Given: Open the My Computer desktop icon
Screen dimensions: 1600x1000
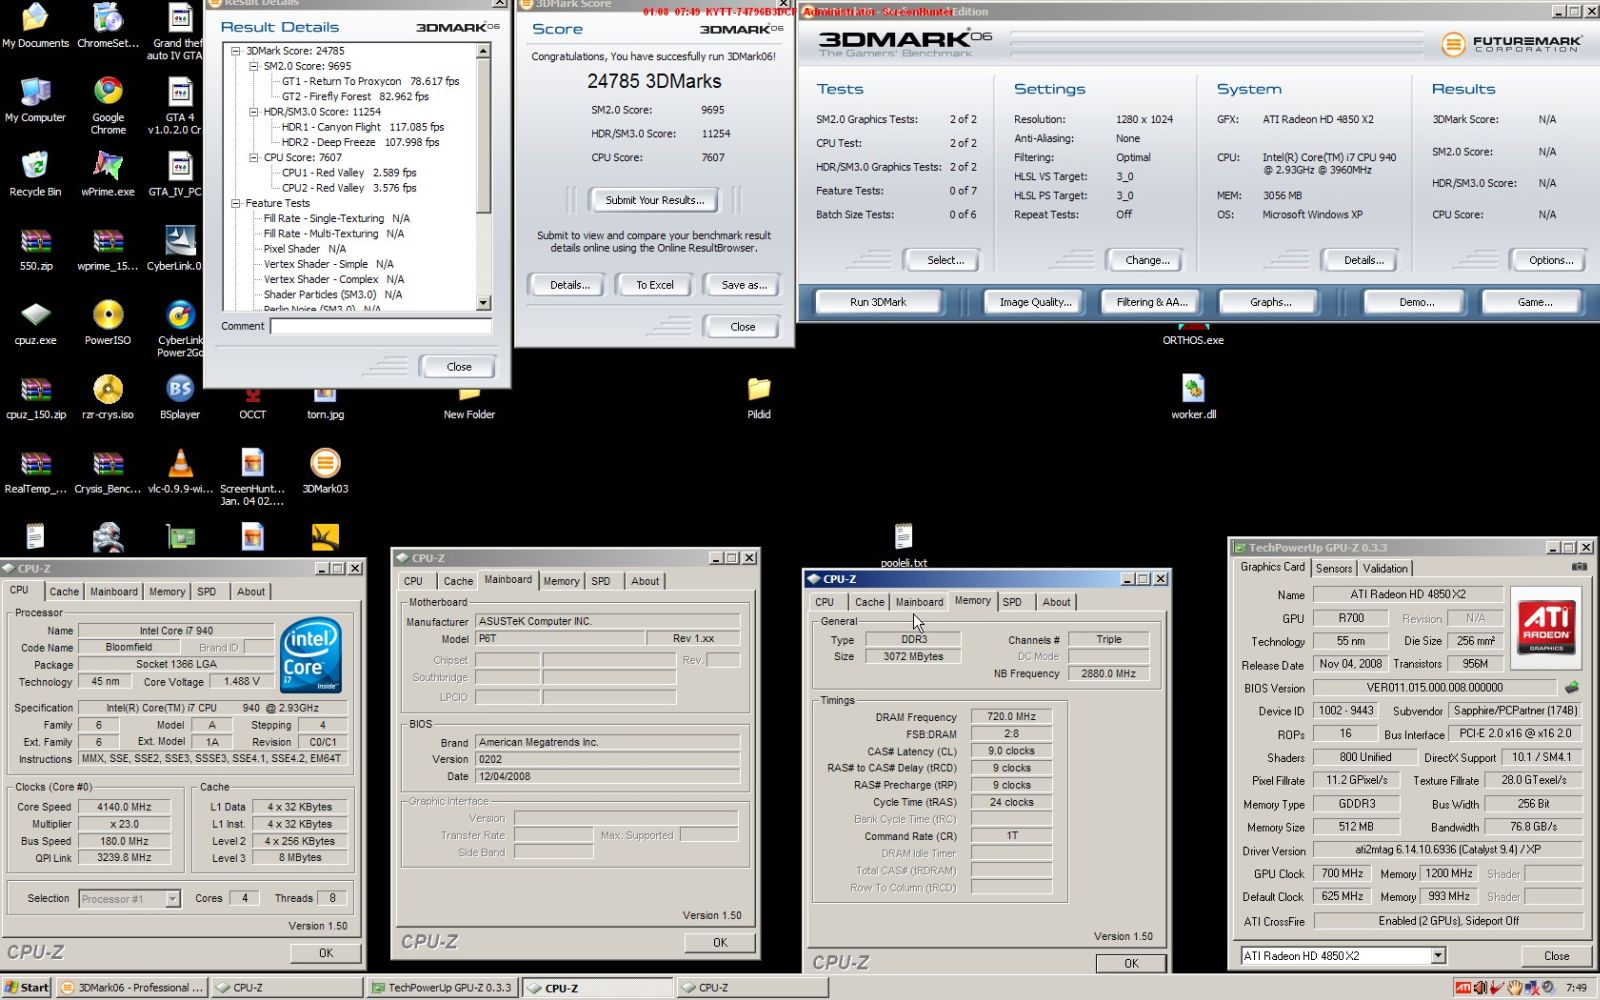Looking at the screenshot, I should click(35, 99).
